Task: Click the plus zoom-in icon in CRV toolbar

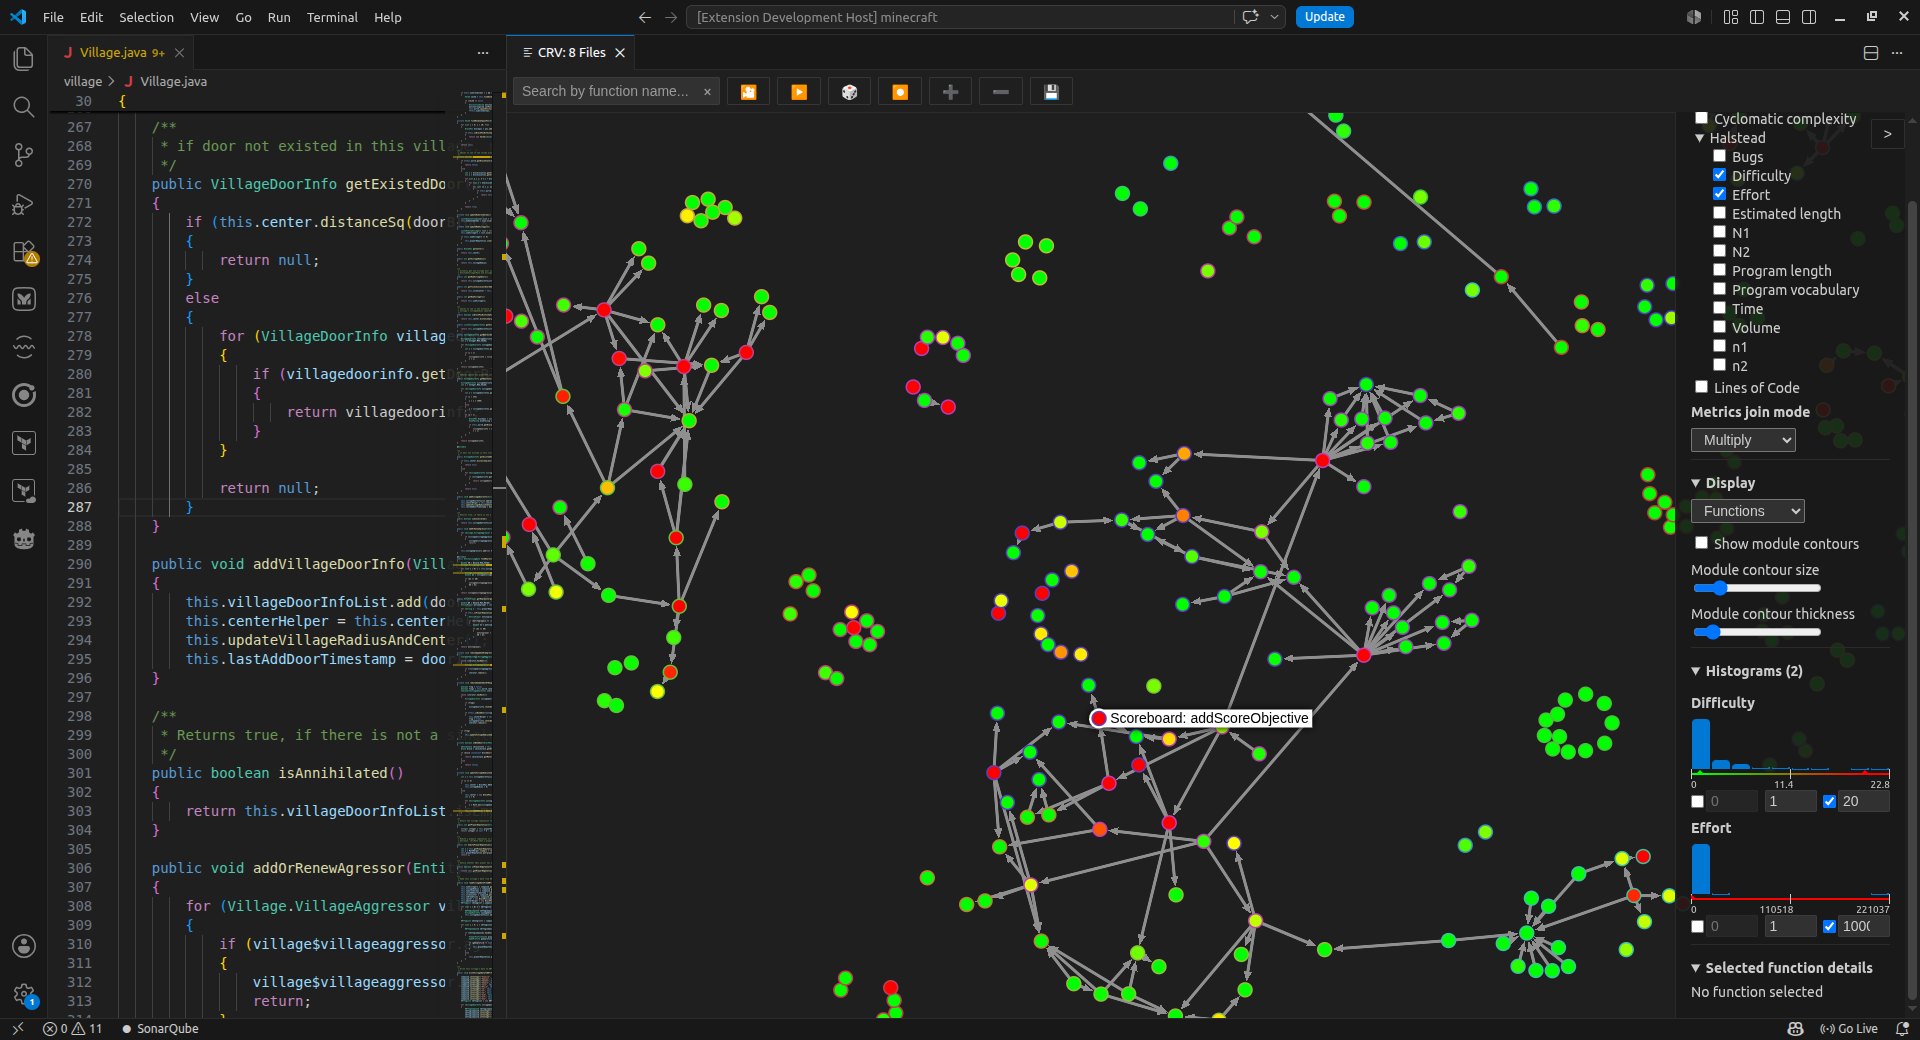Action: point(950,92)
